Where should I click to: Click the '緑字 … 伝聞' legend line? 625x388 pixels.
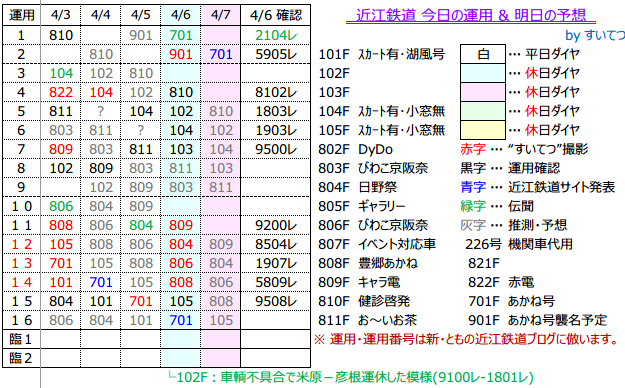pos(497,206)
